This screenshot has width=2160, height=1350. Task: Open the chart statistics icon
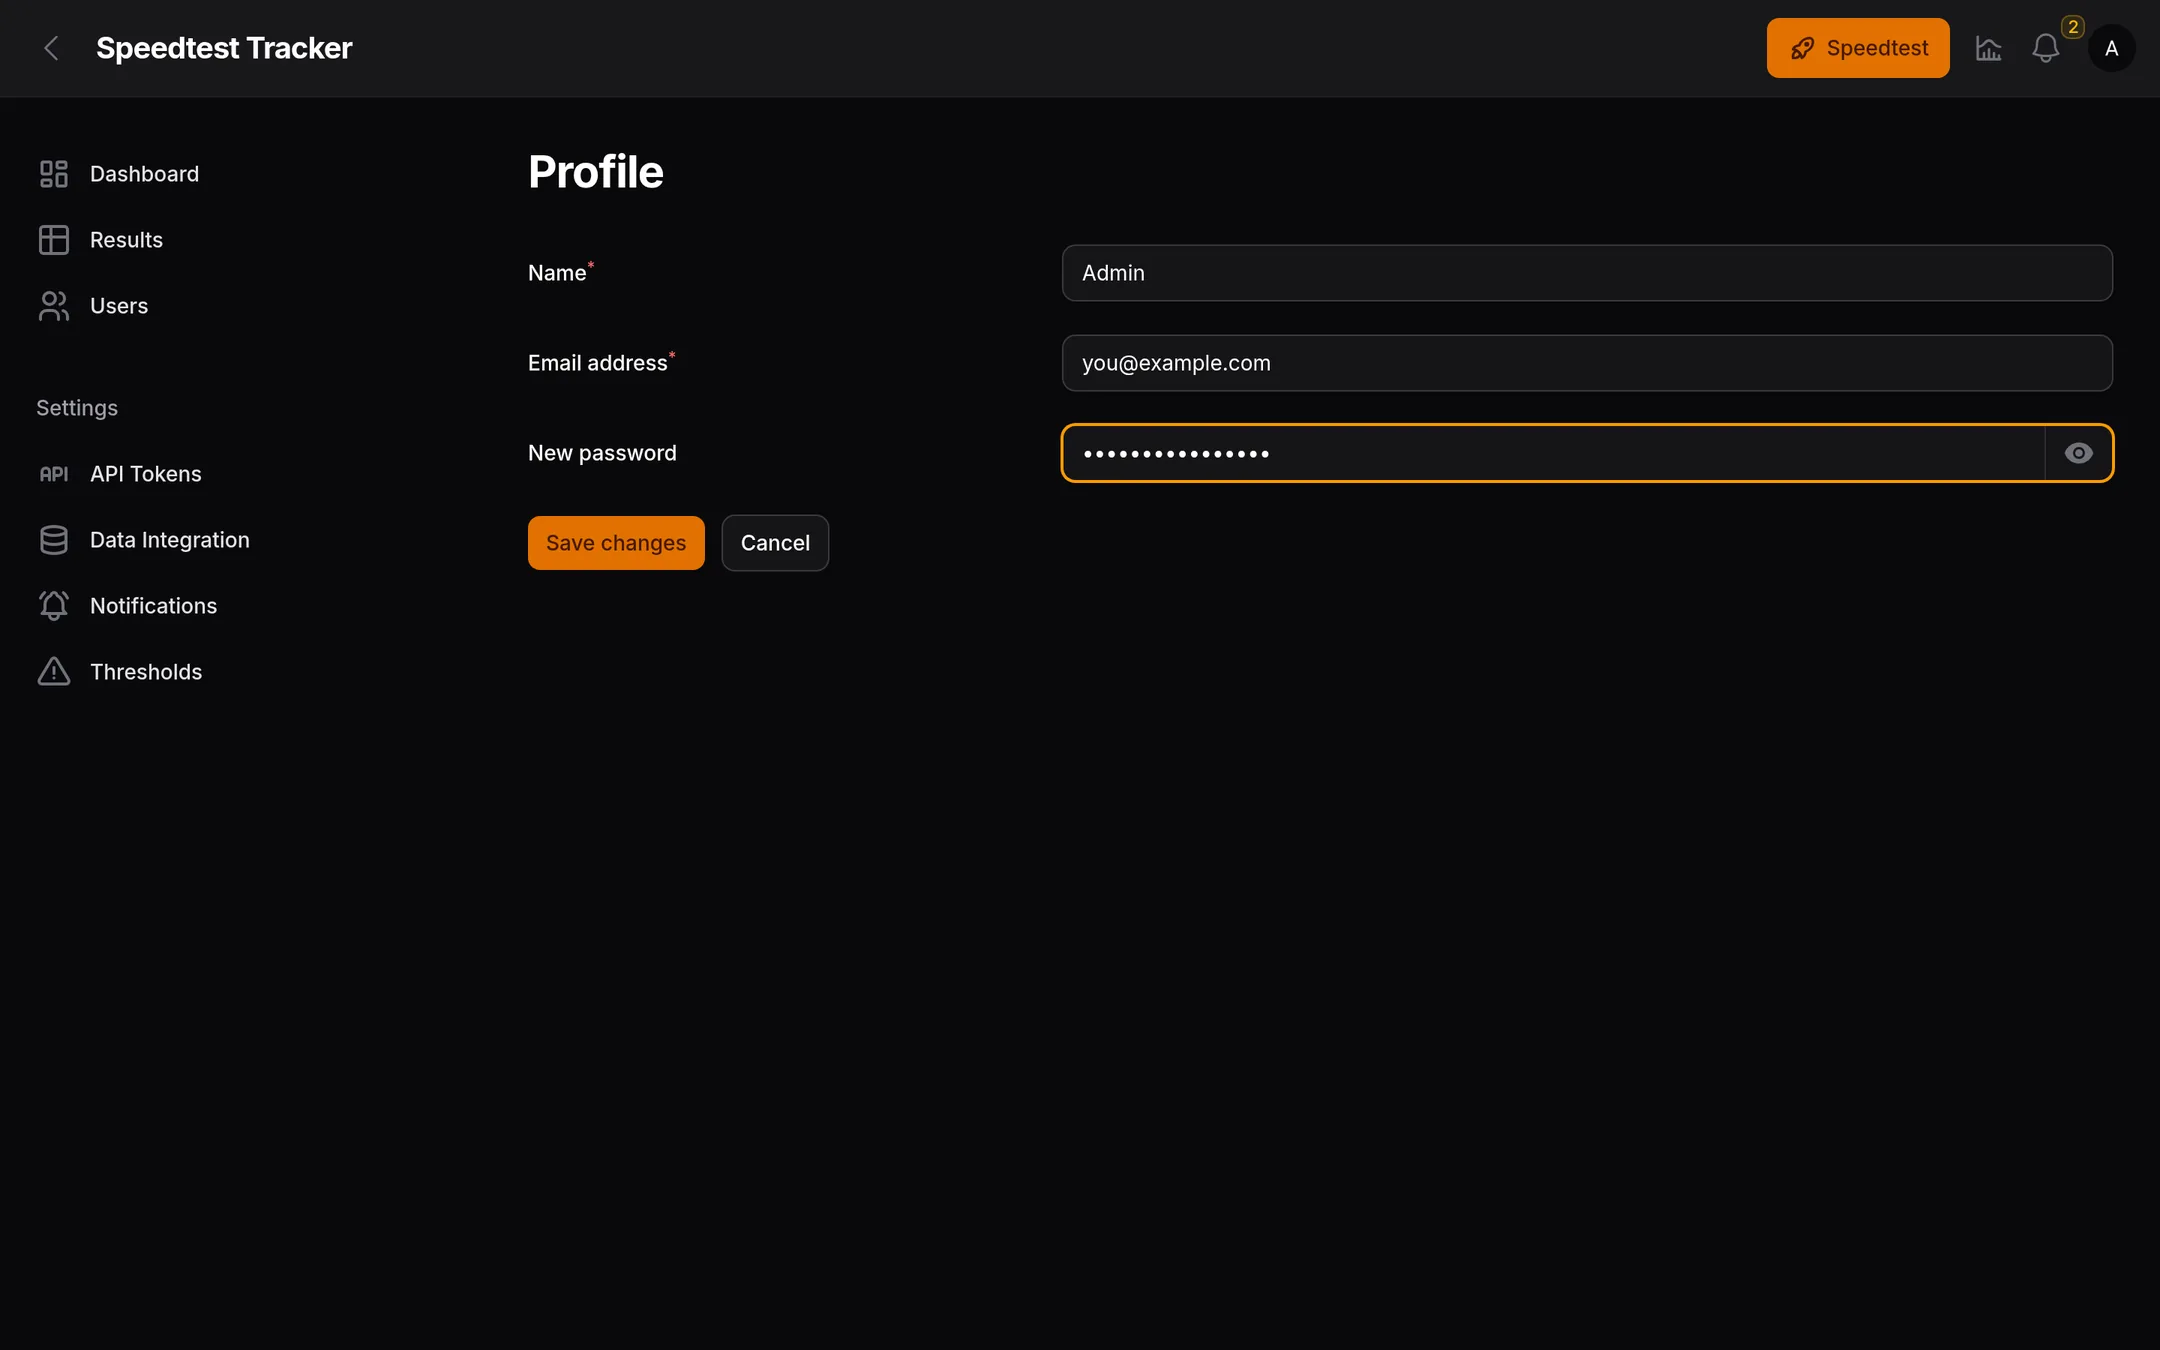(x=1988, y=48)
